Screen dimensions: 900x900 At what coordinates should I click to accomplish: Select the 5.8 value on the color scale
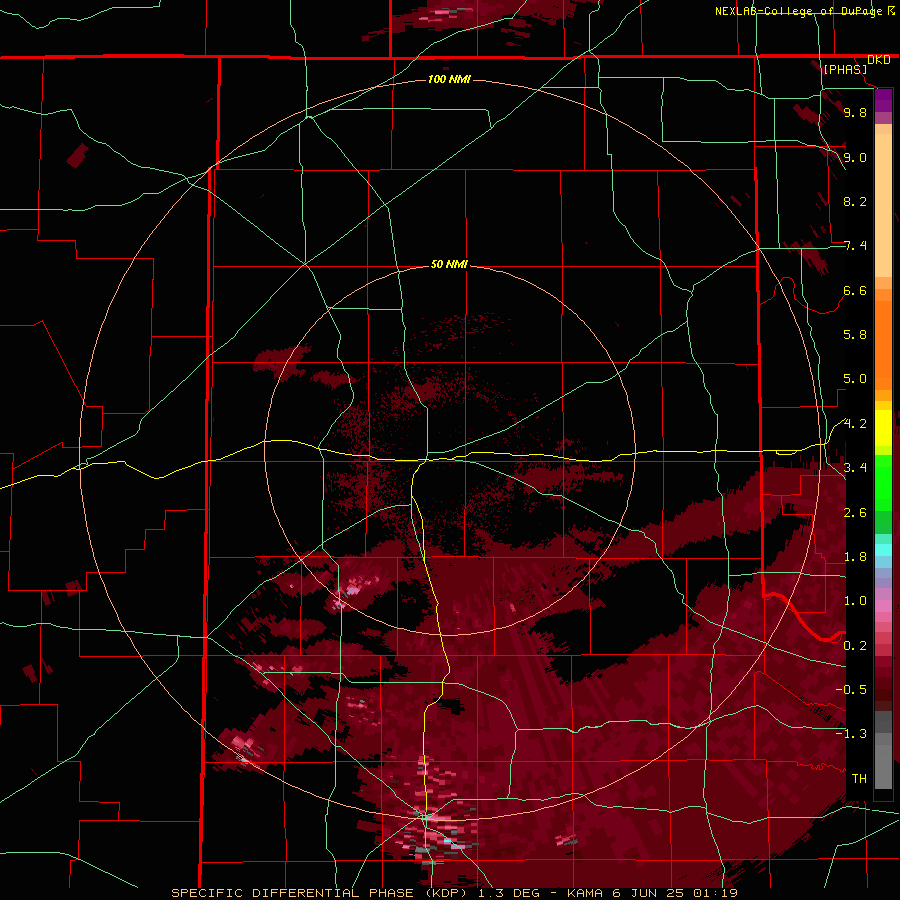[855, 334]
